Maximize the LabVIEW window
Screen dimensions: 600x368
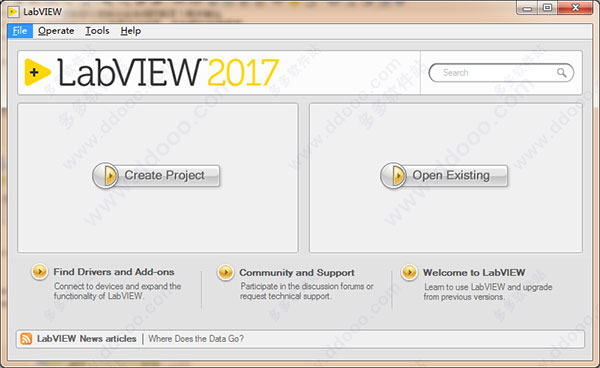click(x=548, y=8)
